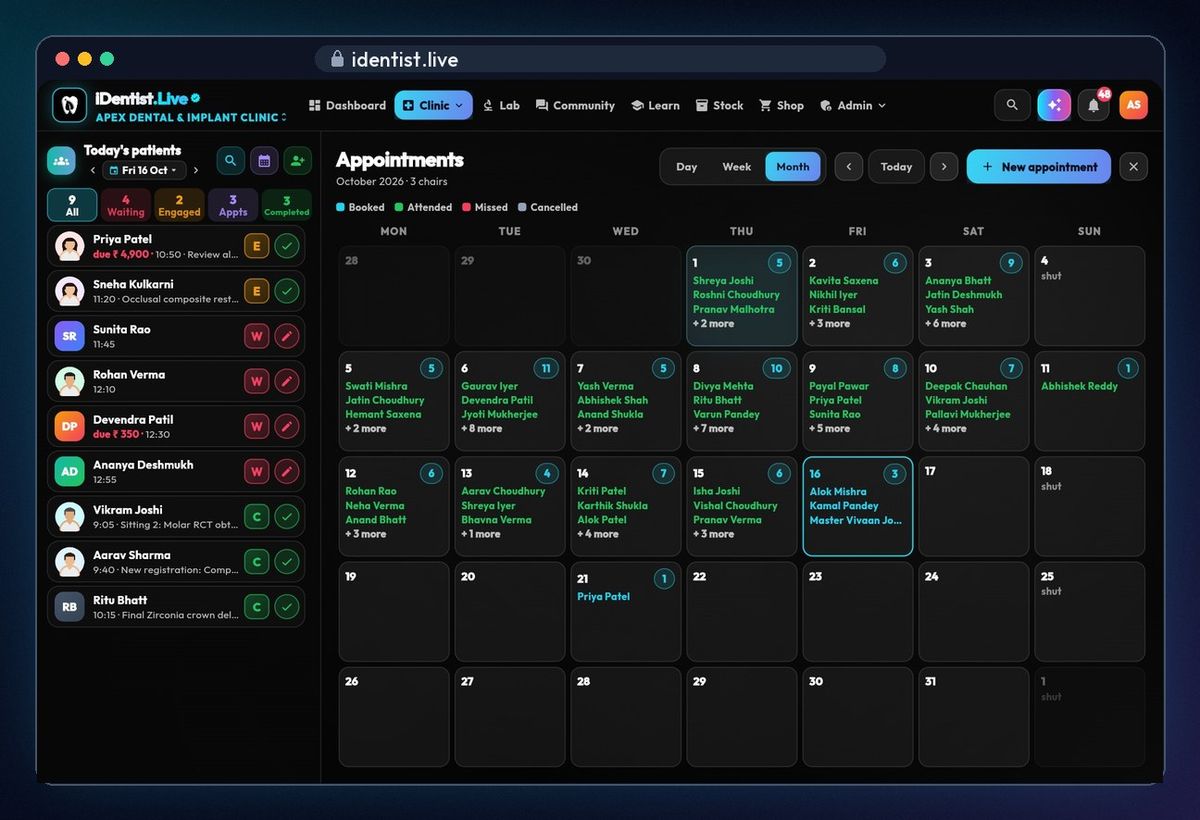Filter patients by Waiting
The image size is (1200, 820).
[126, 205]
